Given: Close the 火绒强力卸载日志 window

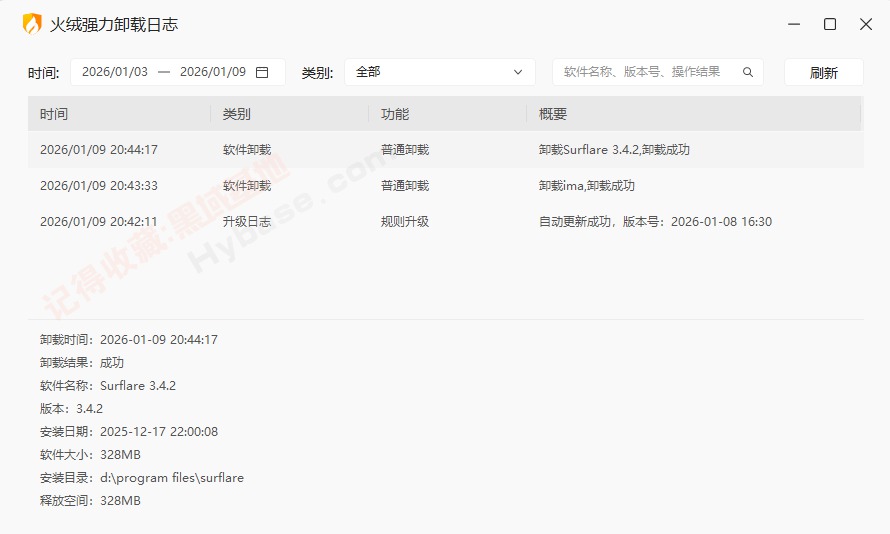Looking at the screenshot, I should point(866,24).
